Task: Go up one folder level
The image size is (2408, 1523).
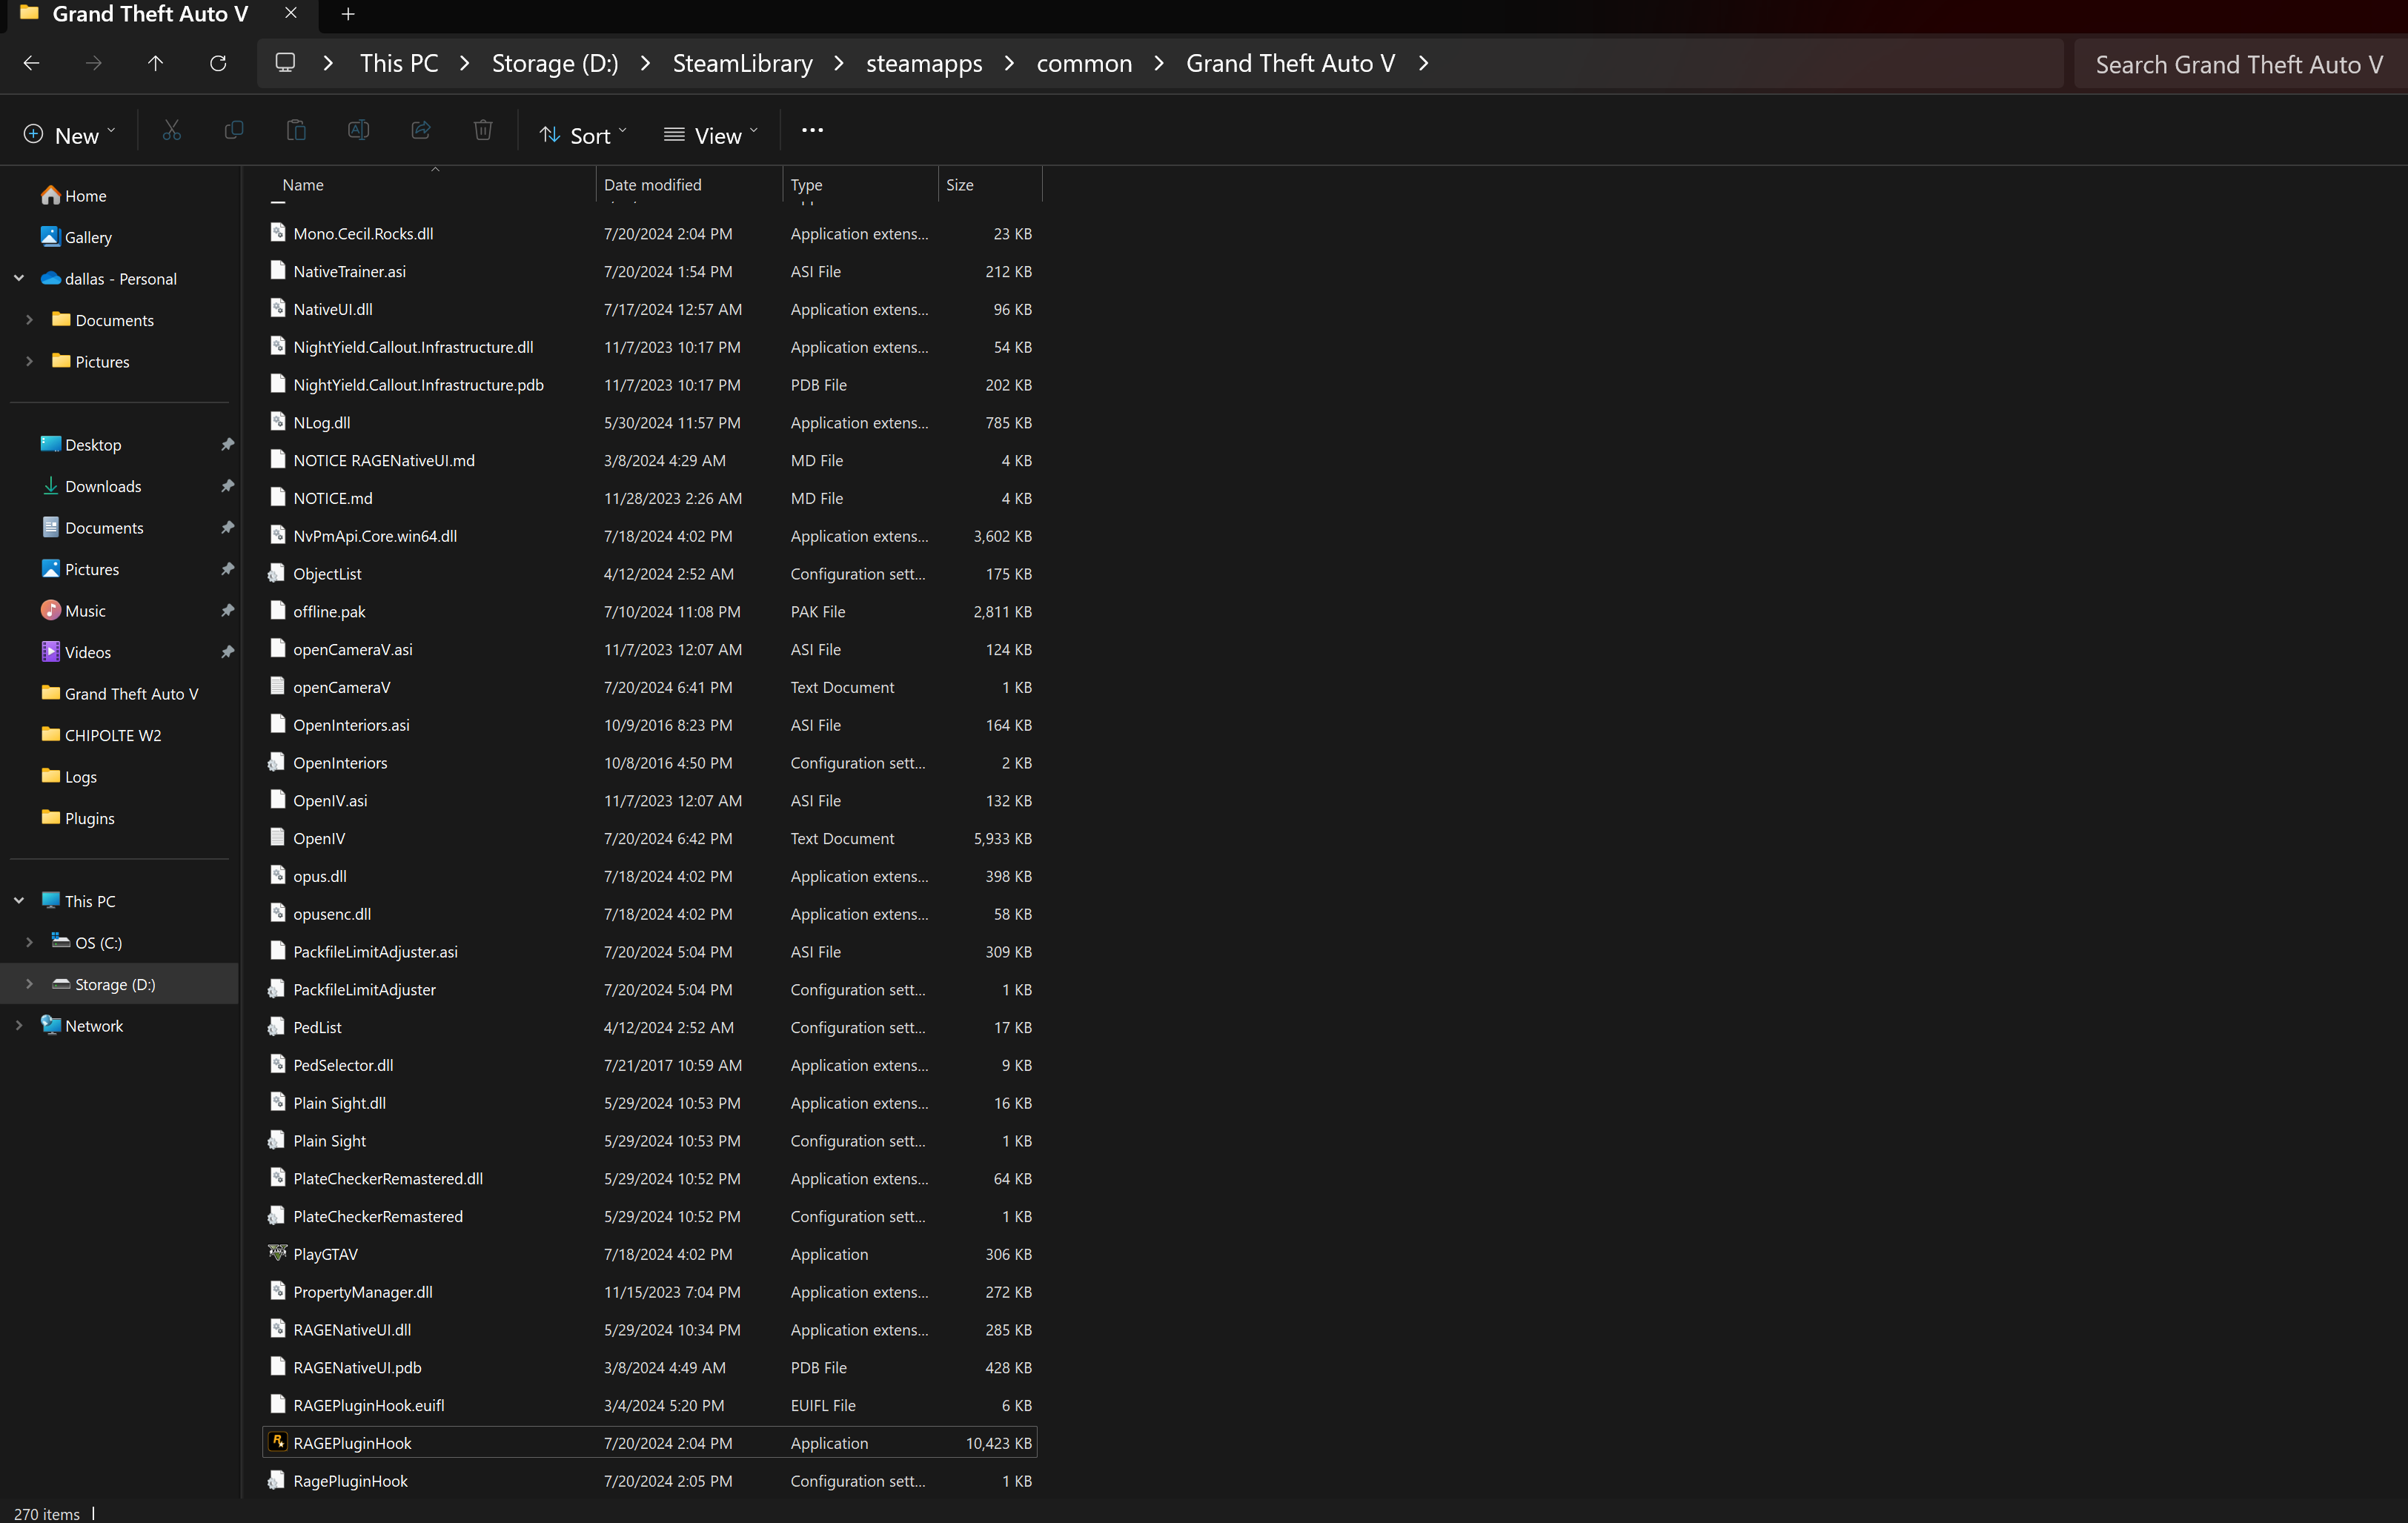Action: 155,64
